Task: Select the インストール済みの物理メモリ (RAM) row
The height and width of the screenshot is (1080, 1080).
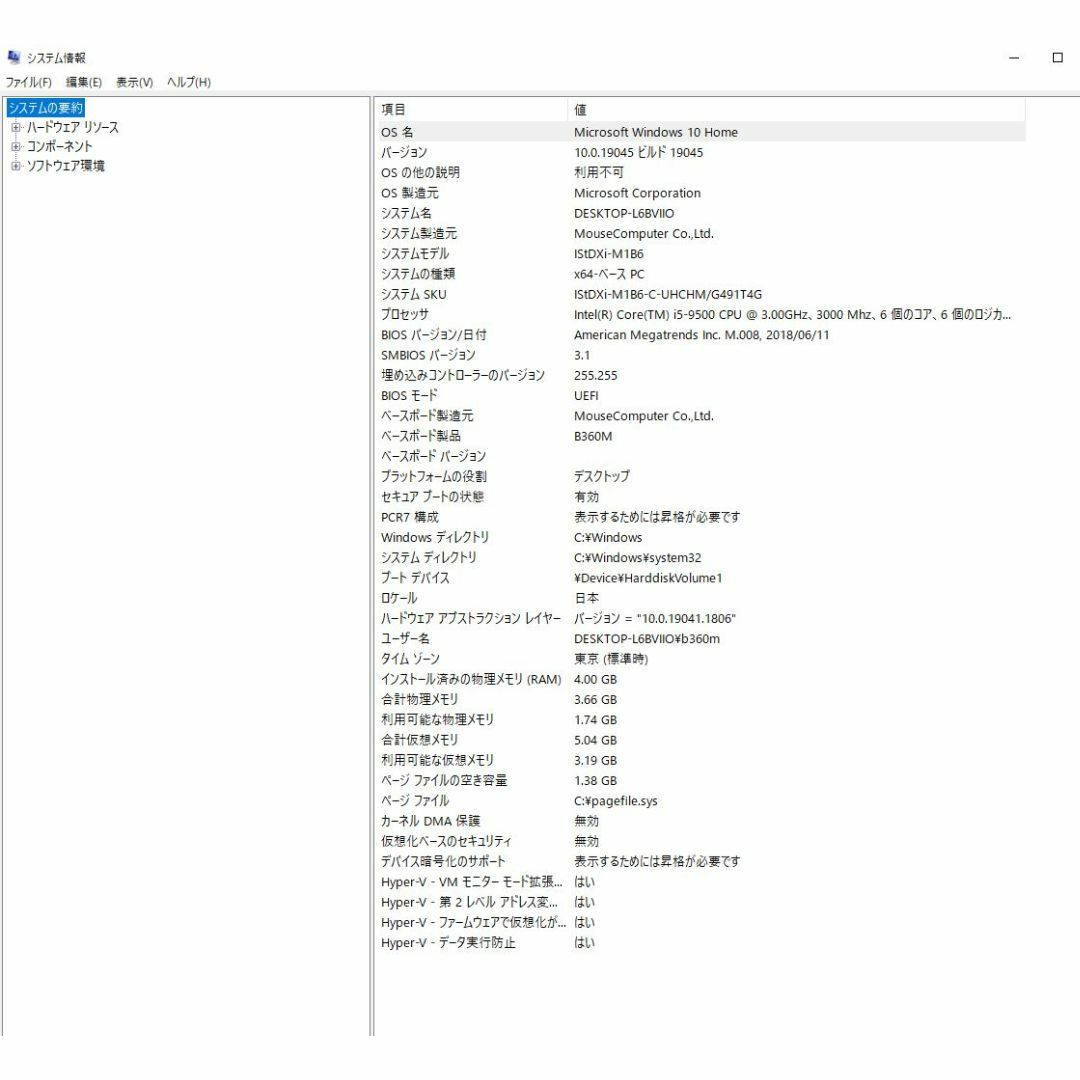Action: click(x=701, y=679)
